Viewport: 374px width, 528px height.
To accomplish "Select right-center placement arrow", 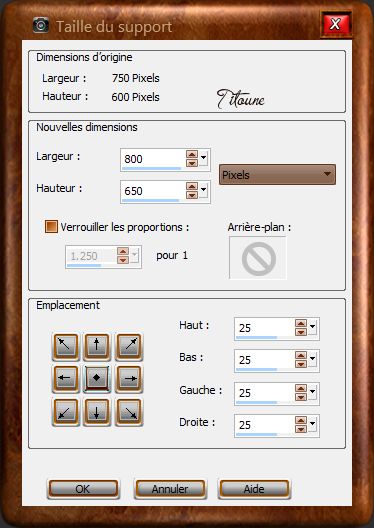I will tap(129, 379).
